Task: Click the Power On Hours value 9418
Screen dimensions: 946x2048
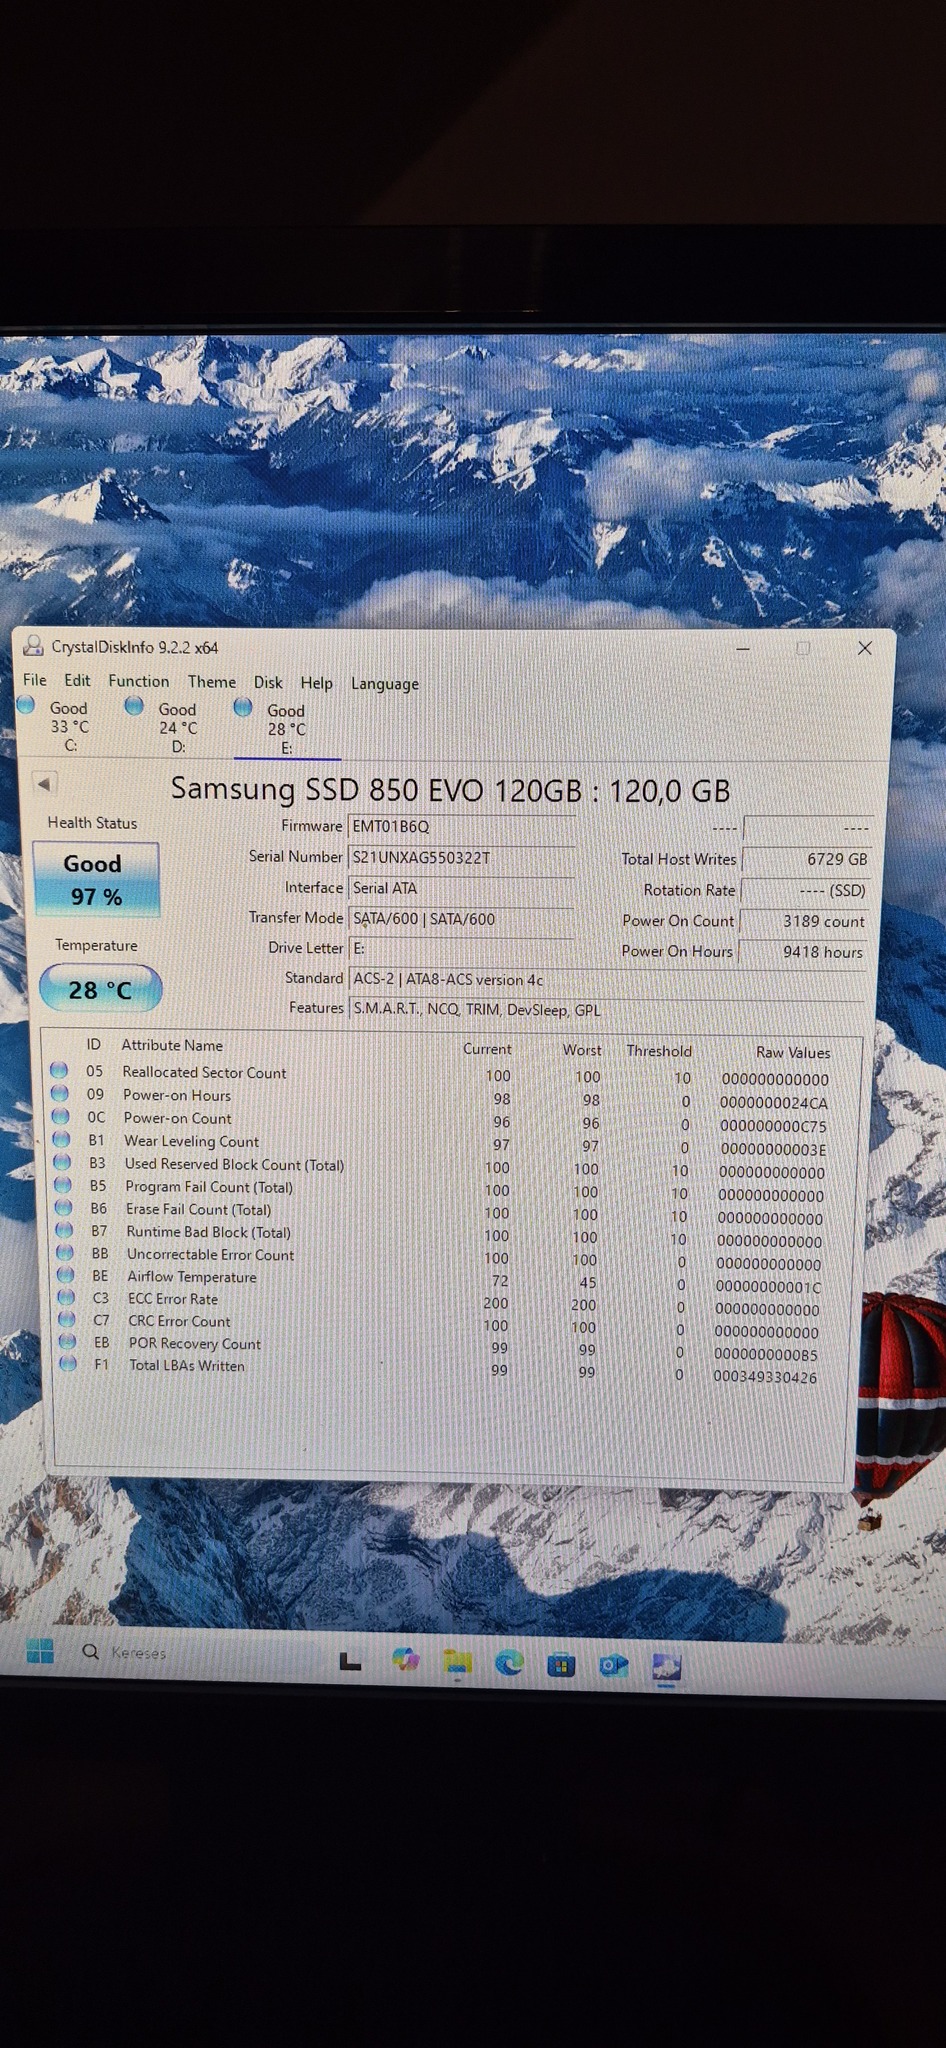Action: tap(802, 952)
